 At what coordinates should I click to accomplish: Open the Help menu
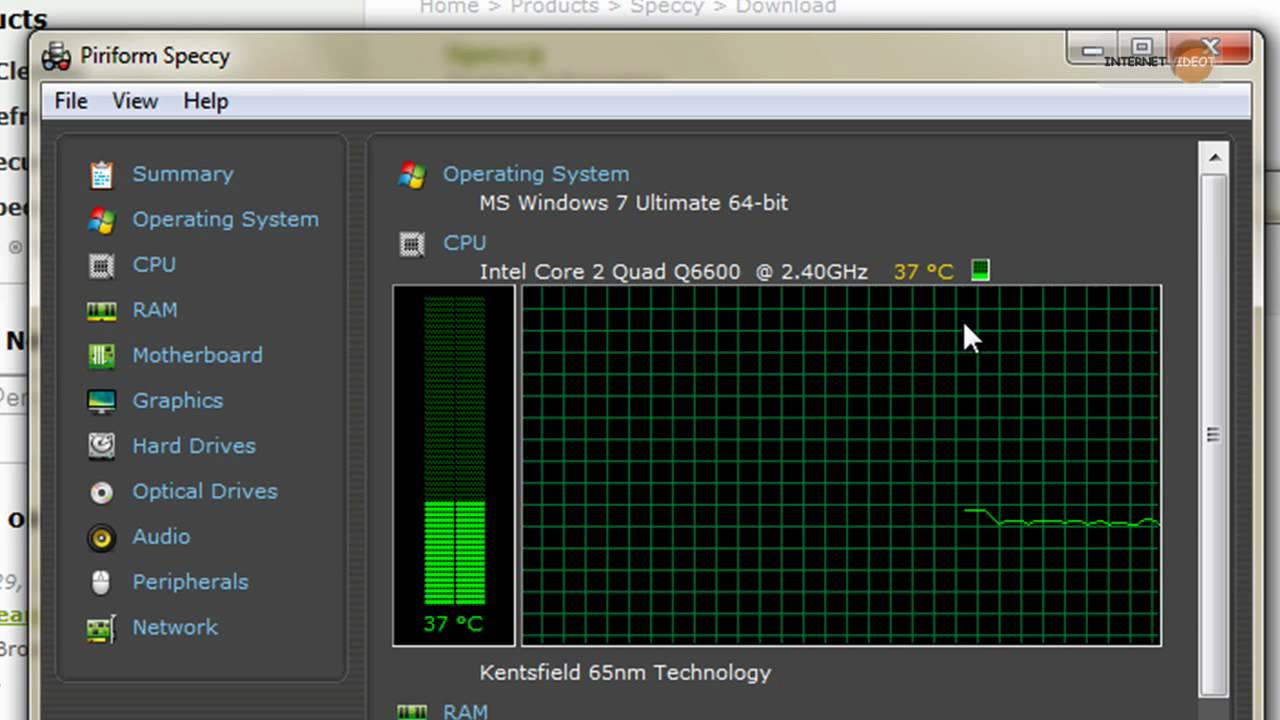click(206, 101)
